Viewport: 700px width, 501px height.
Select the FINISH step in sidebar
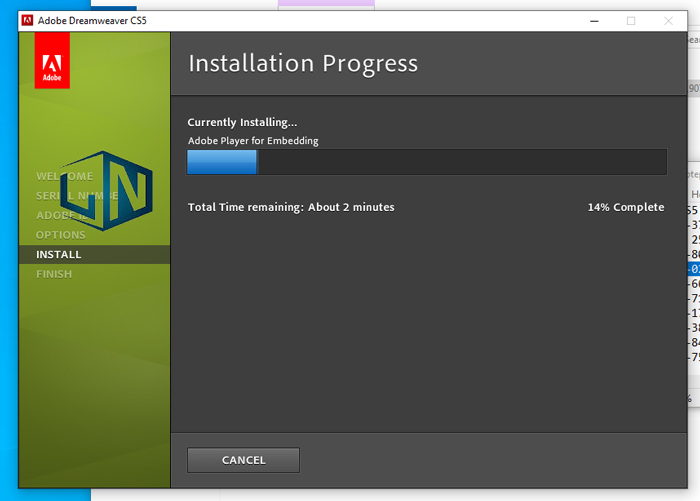pyautogui.click(x=54, y=274)
